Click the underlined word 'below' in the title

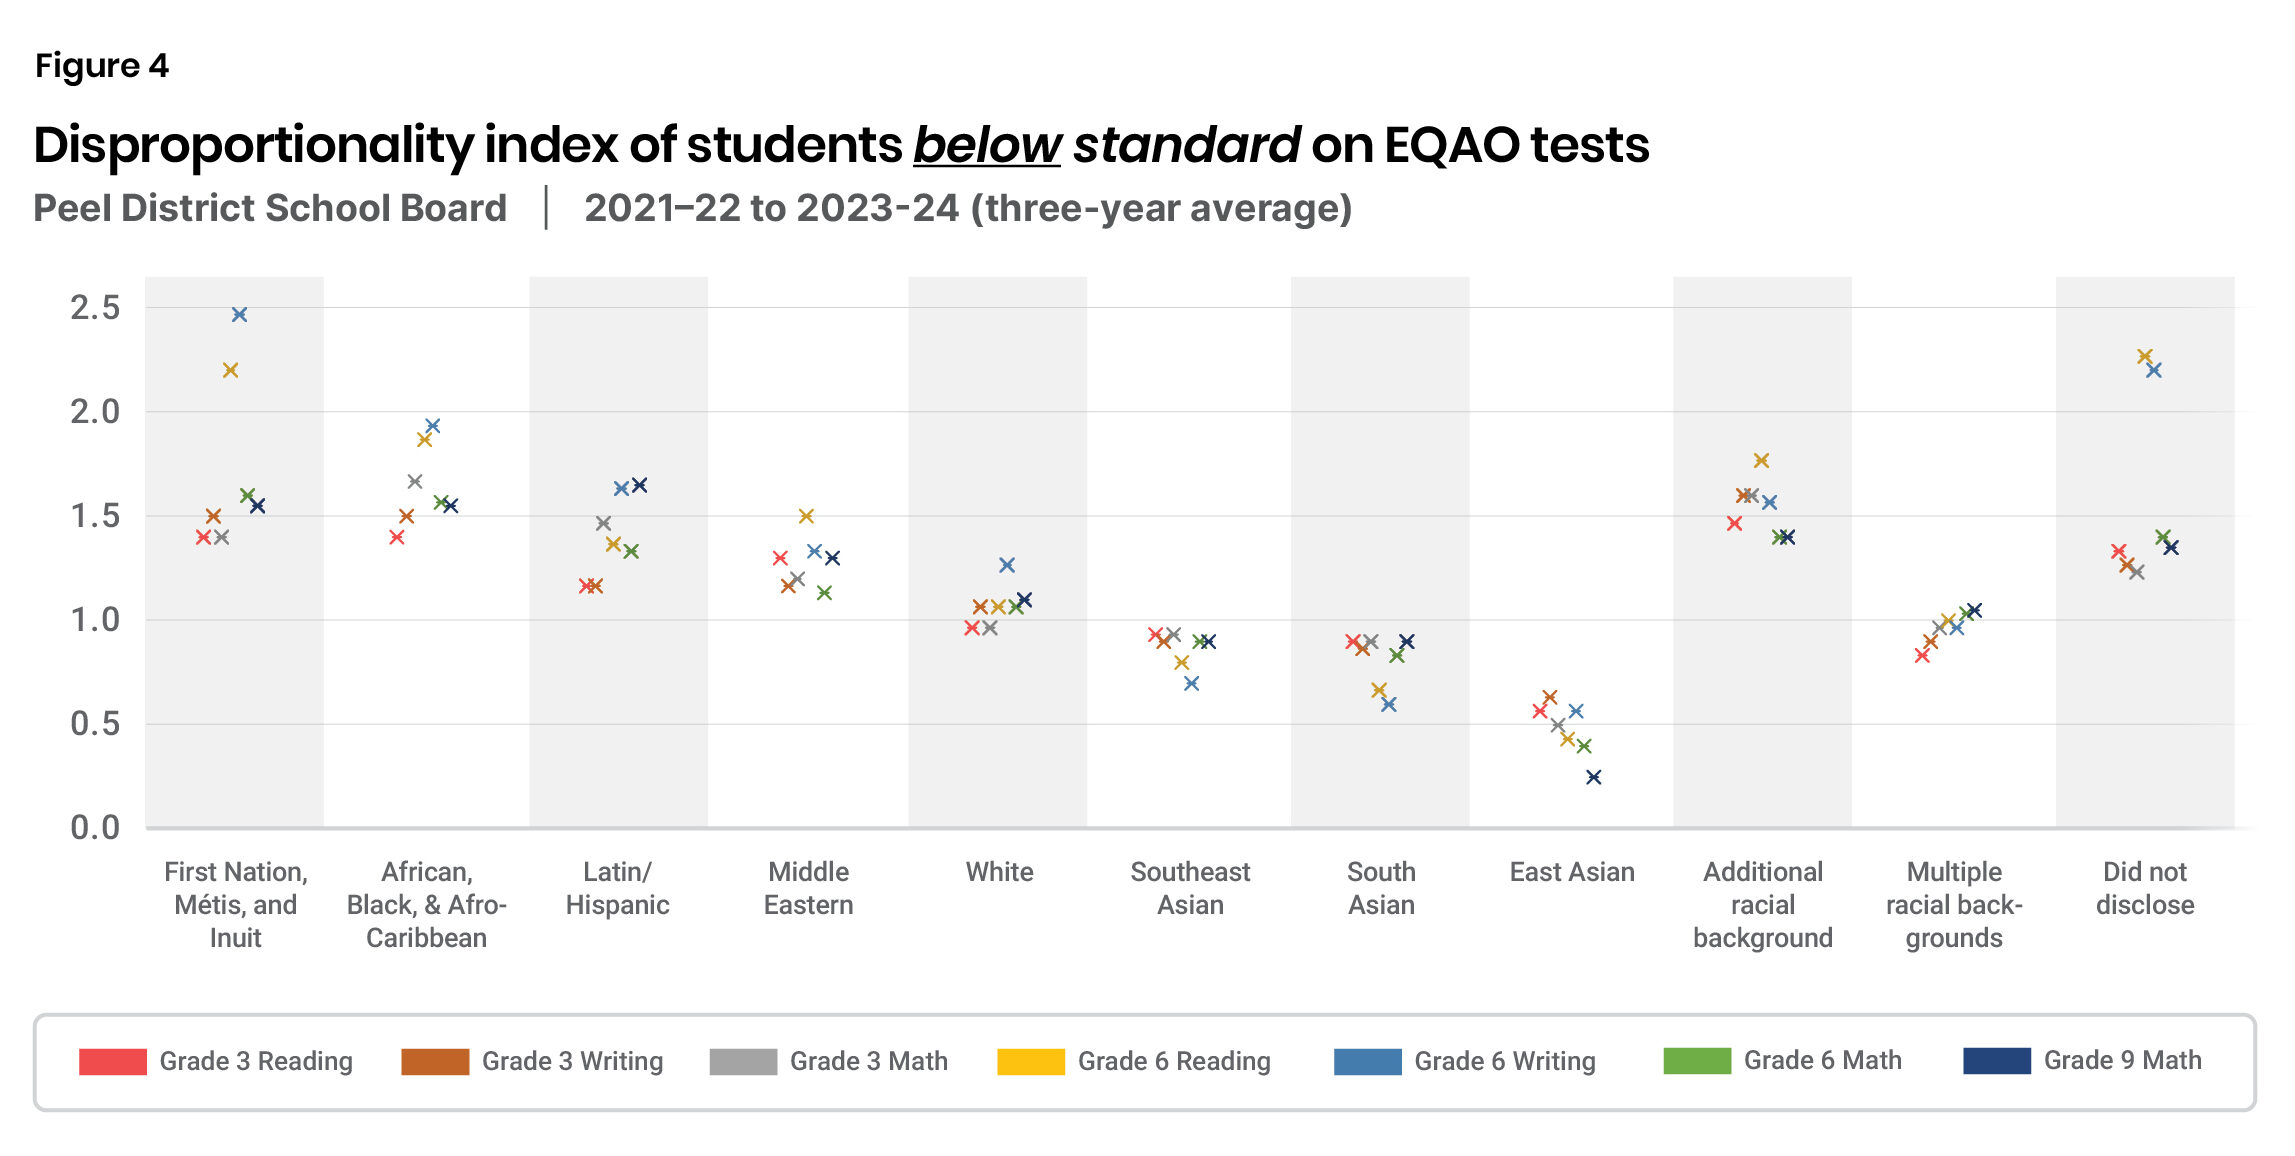click(x=986, y=145)
